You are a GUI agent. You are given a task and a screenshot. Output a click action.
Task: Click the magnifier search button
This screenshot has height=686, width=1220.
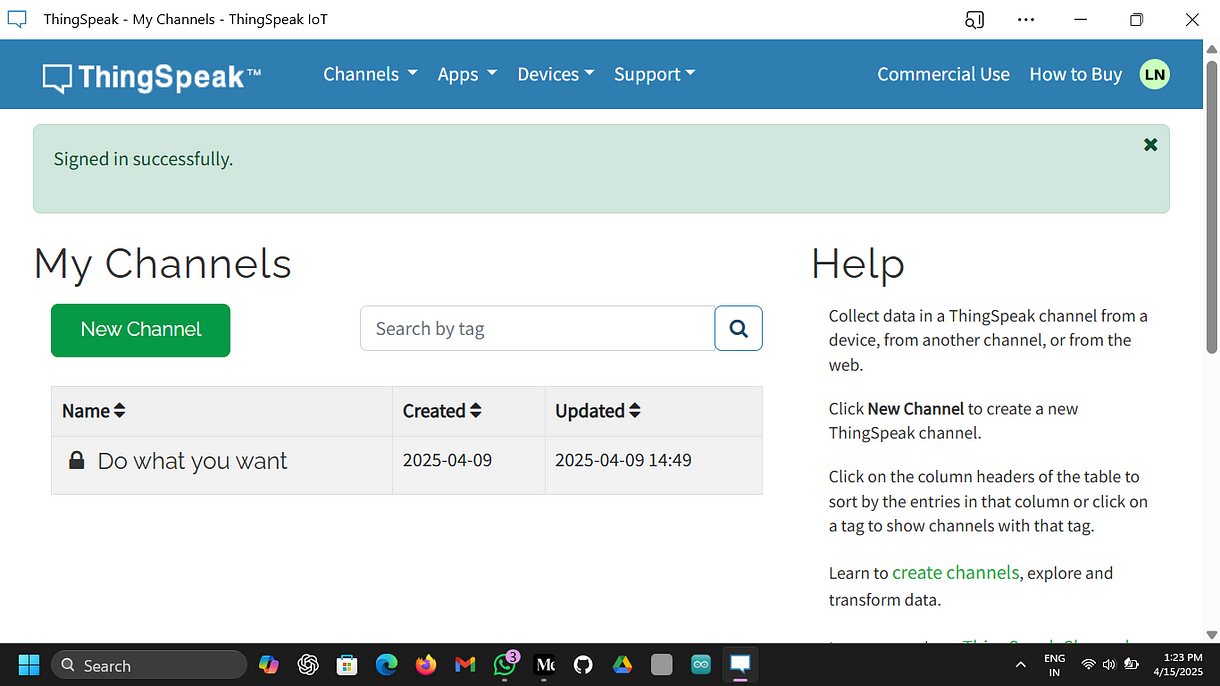738,328
